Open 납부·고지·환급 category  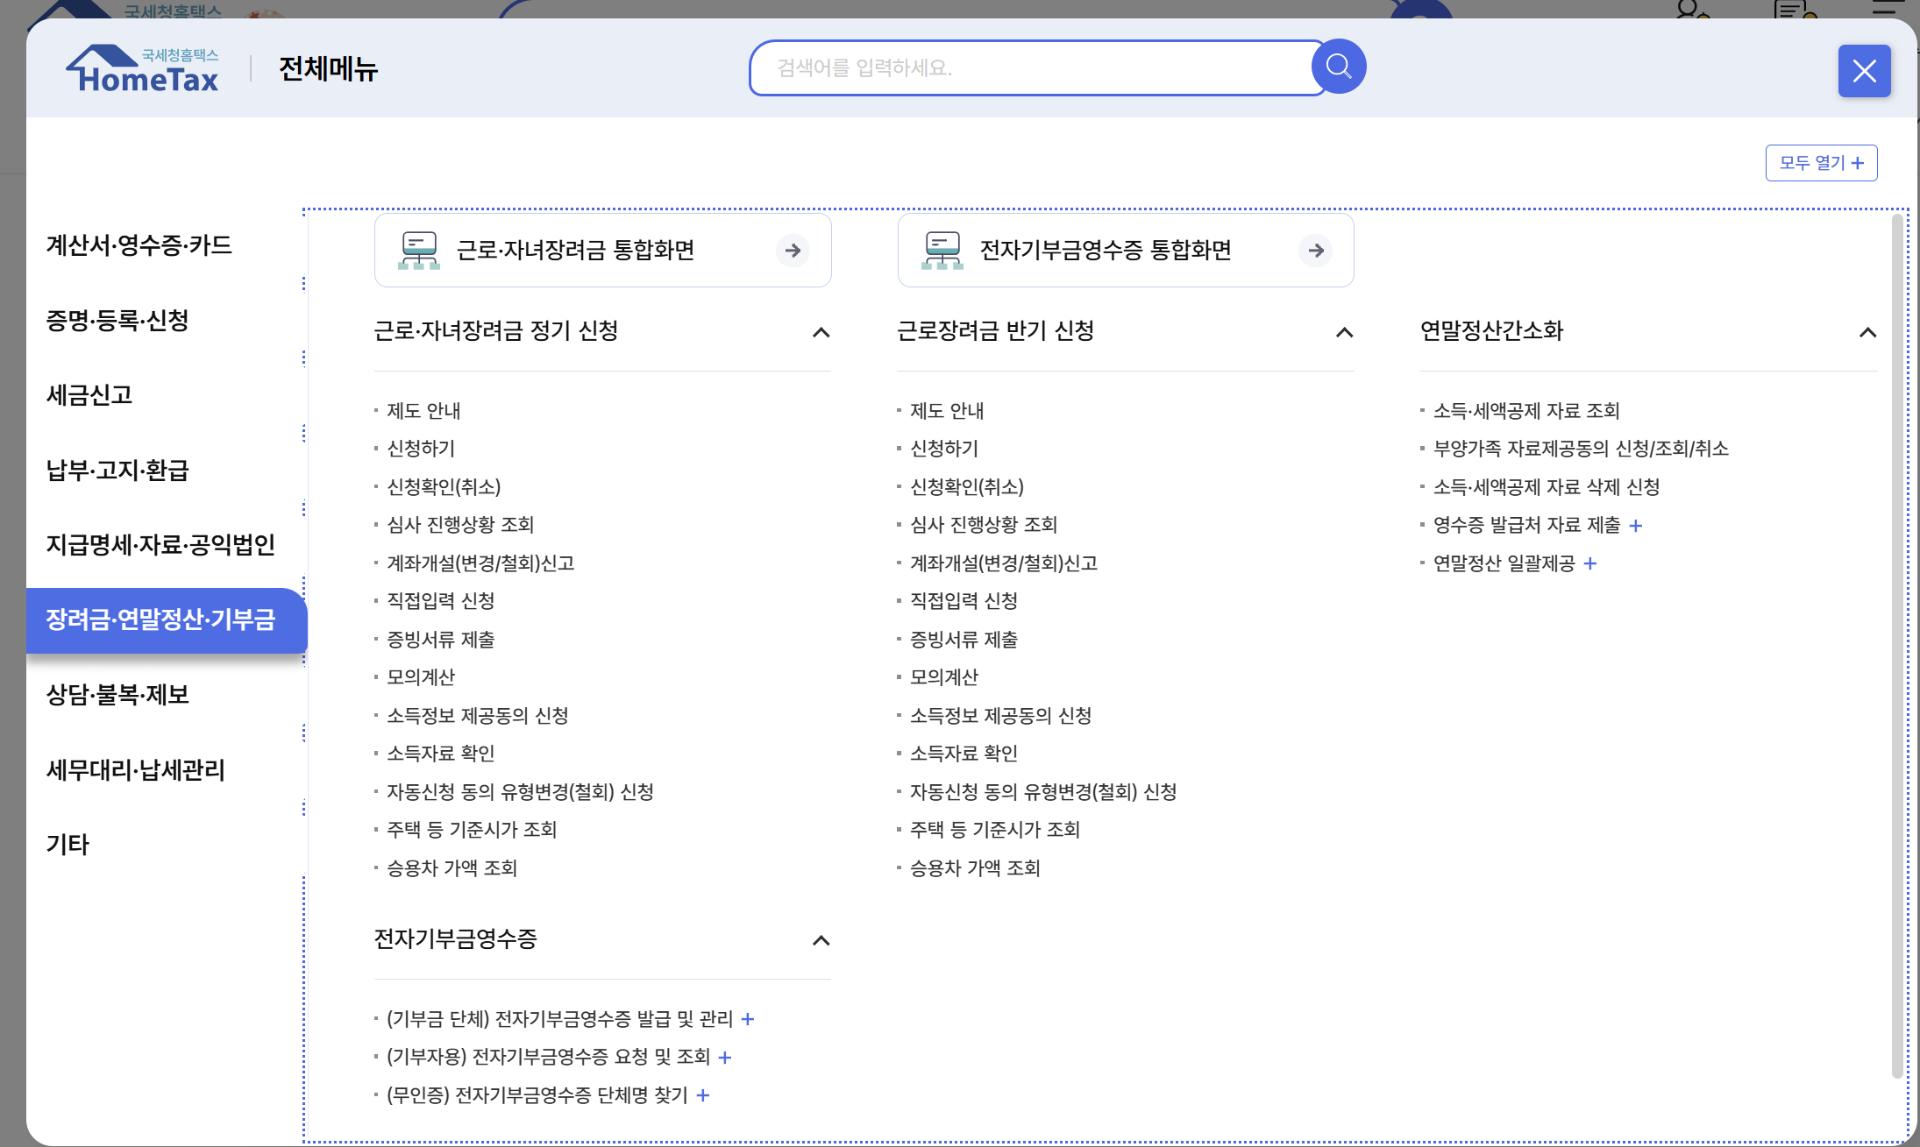pyautogui.click(x=117, y=470)
